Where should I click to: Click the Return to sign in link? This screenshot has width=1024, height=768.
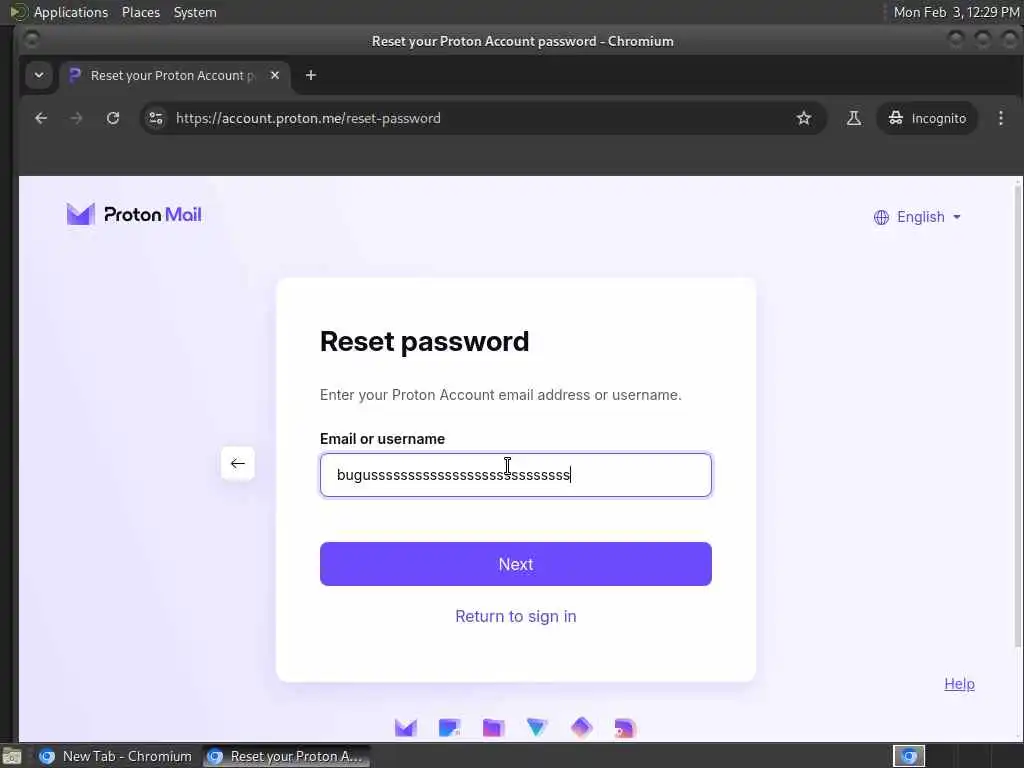[x=516, y=616]
